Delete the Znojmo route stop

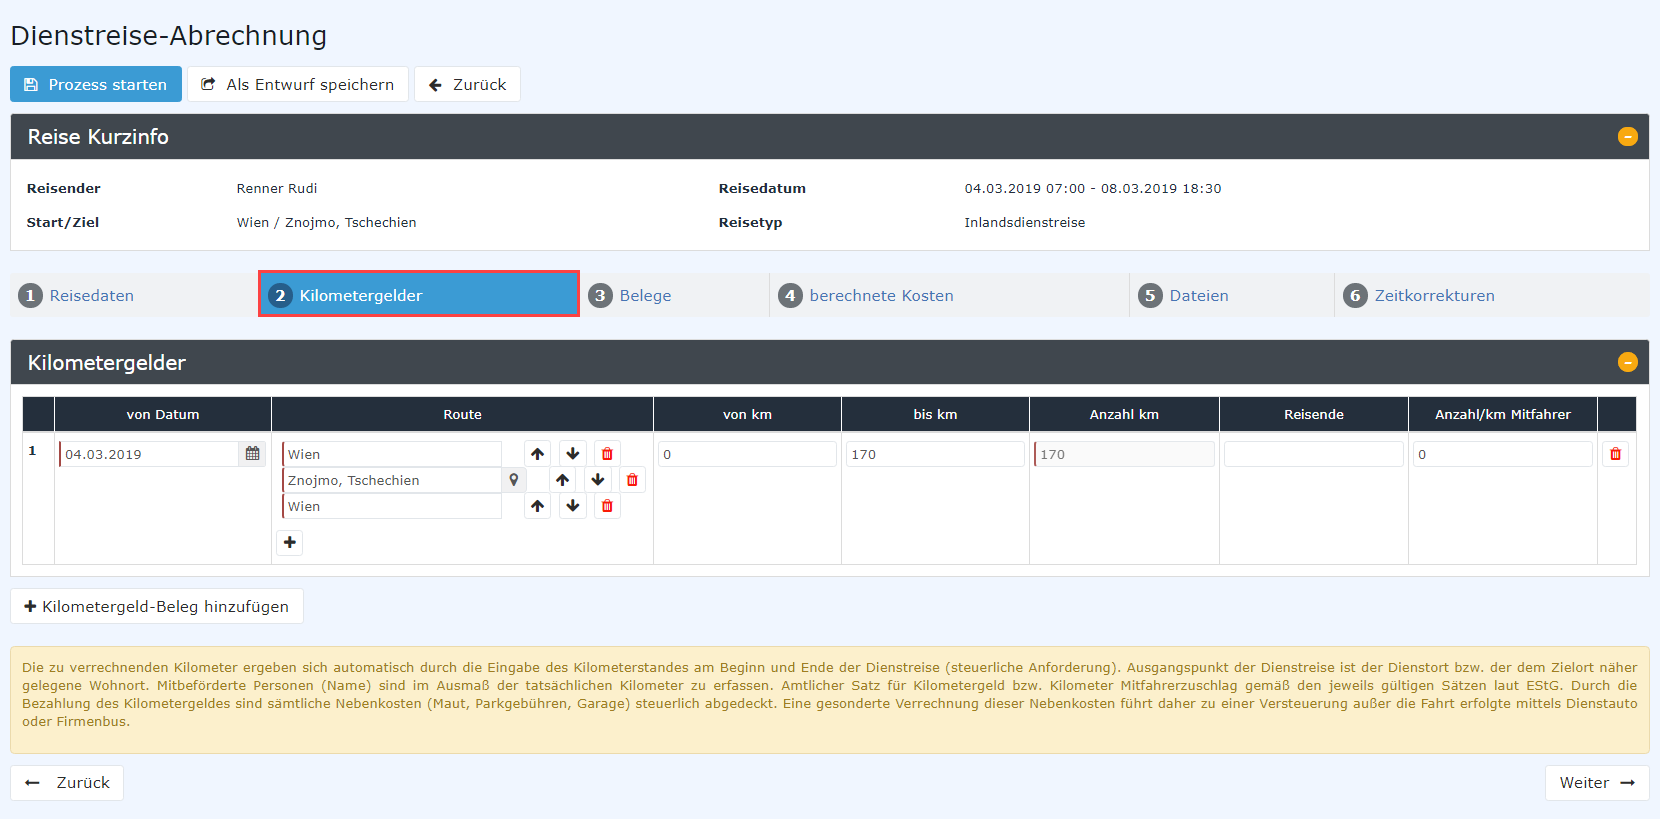(632, 480)
